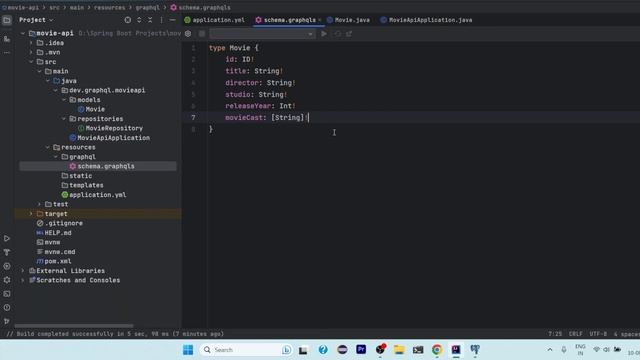Open Google Chrome from taskbar
640x360 pixels.
coord(437,350)
